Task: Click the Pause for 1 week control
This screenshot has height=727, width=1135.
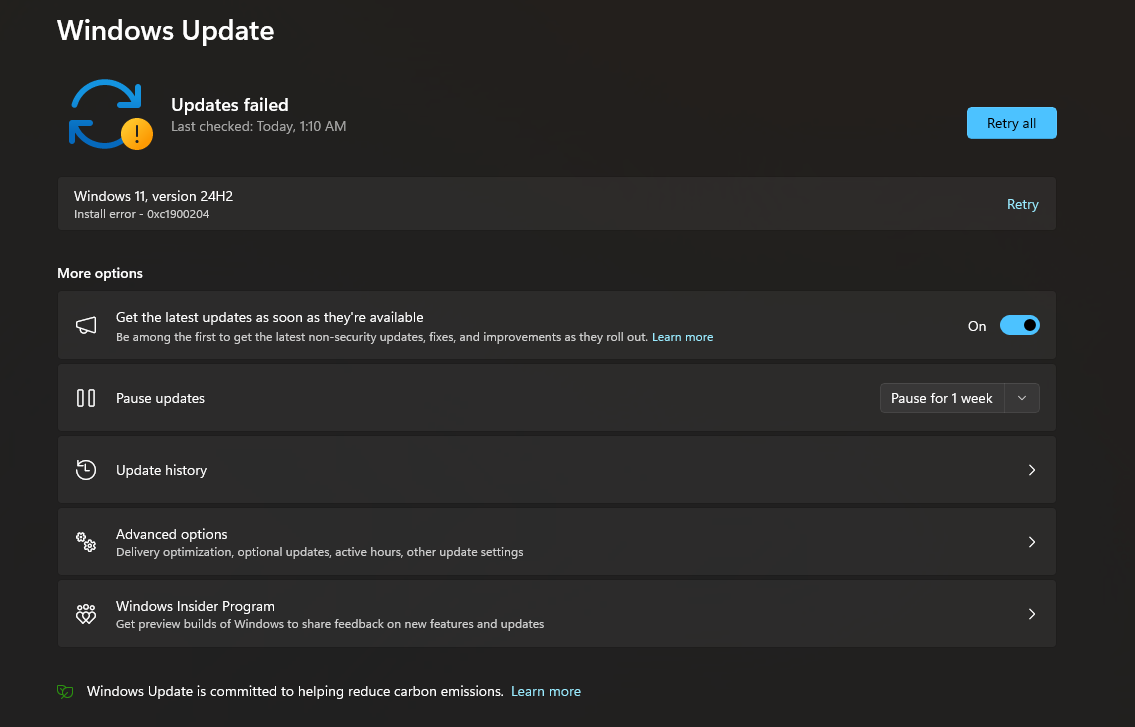Action: pyautogui.click(x=941, y=397)
